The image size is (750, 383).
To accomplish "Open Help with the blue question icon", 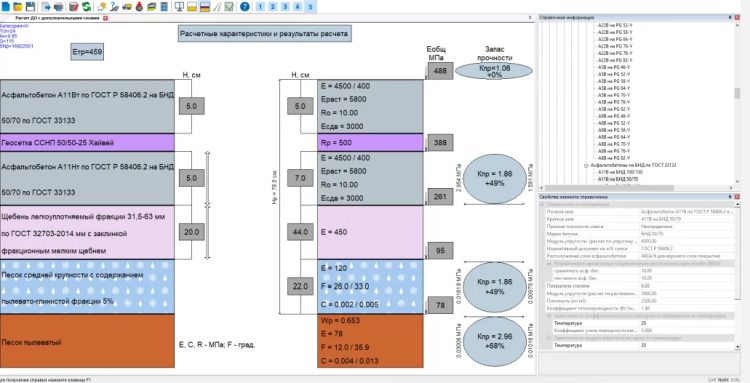I will tap(245, 7).
